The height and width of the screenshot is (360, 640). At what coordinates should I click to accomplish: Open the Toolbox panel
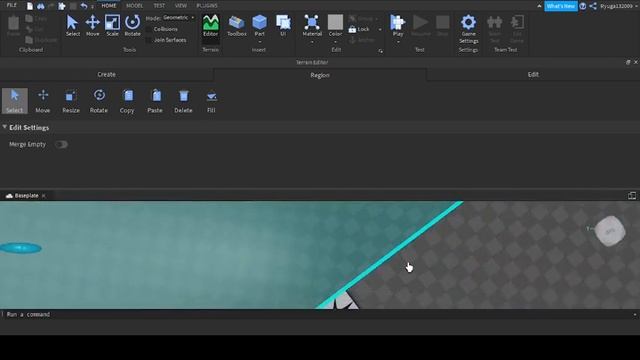tap(237, 26)
